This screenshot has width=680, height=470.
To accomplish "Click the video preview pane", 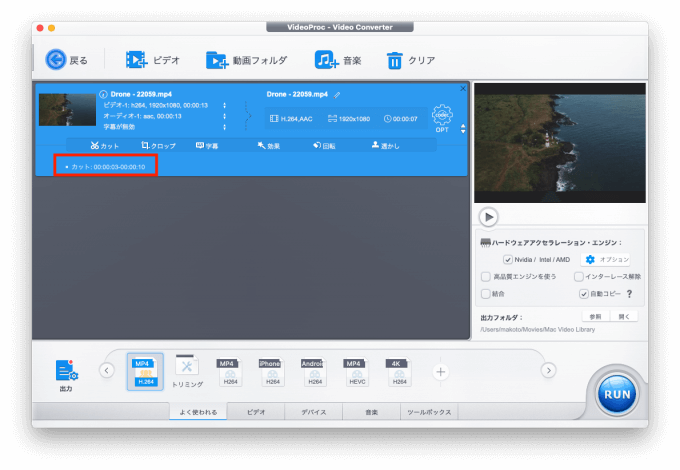I will coord(560,143).
